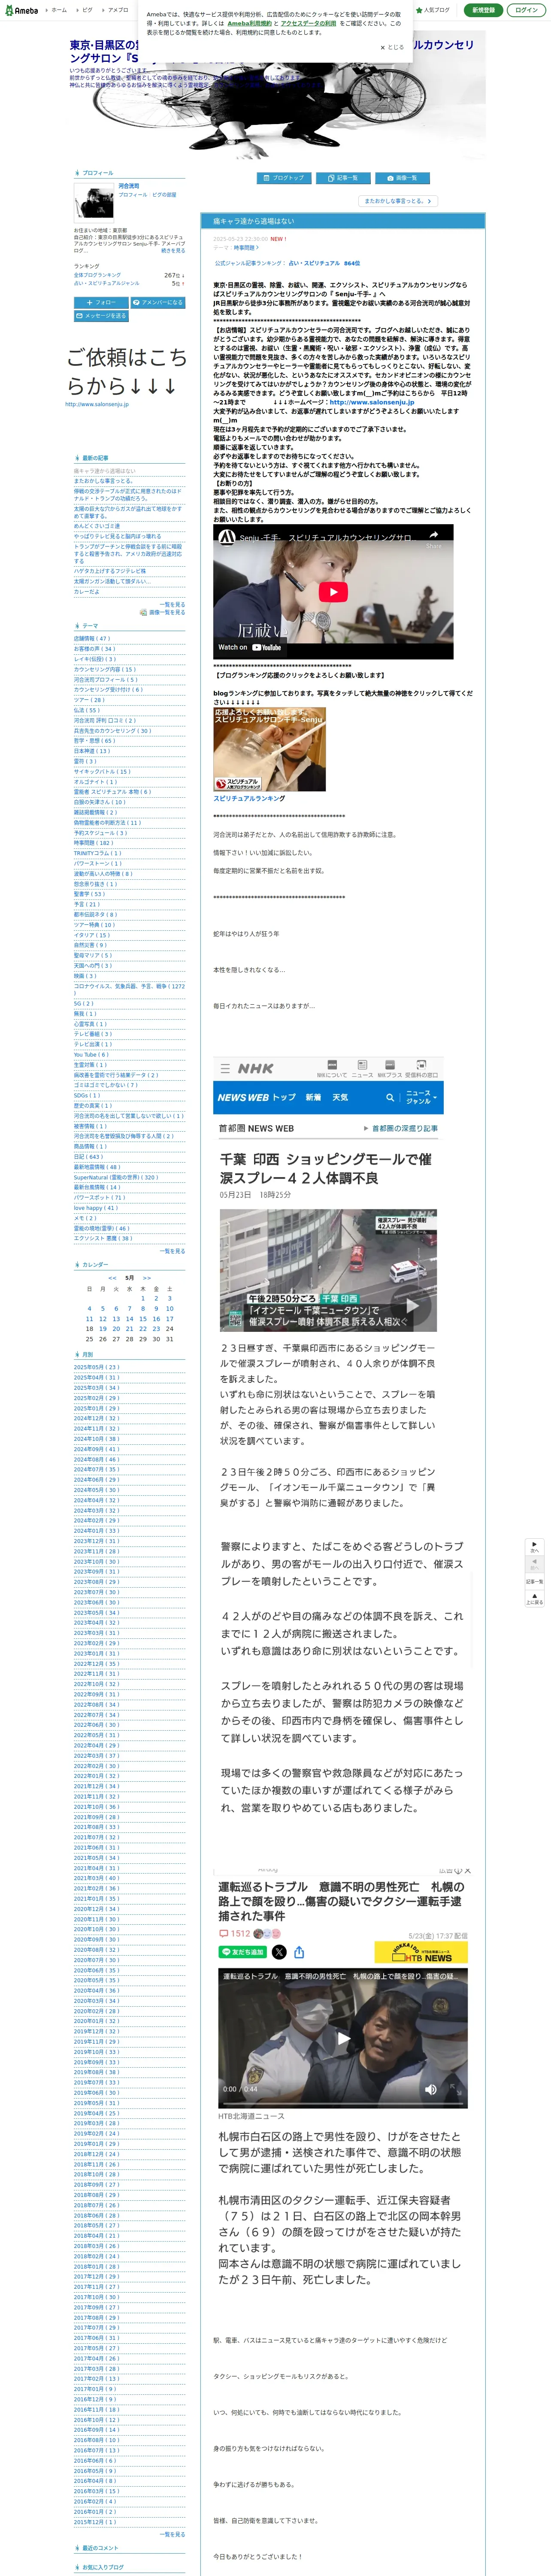Click Share icon on YouTube embed

coord(433,538)
